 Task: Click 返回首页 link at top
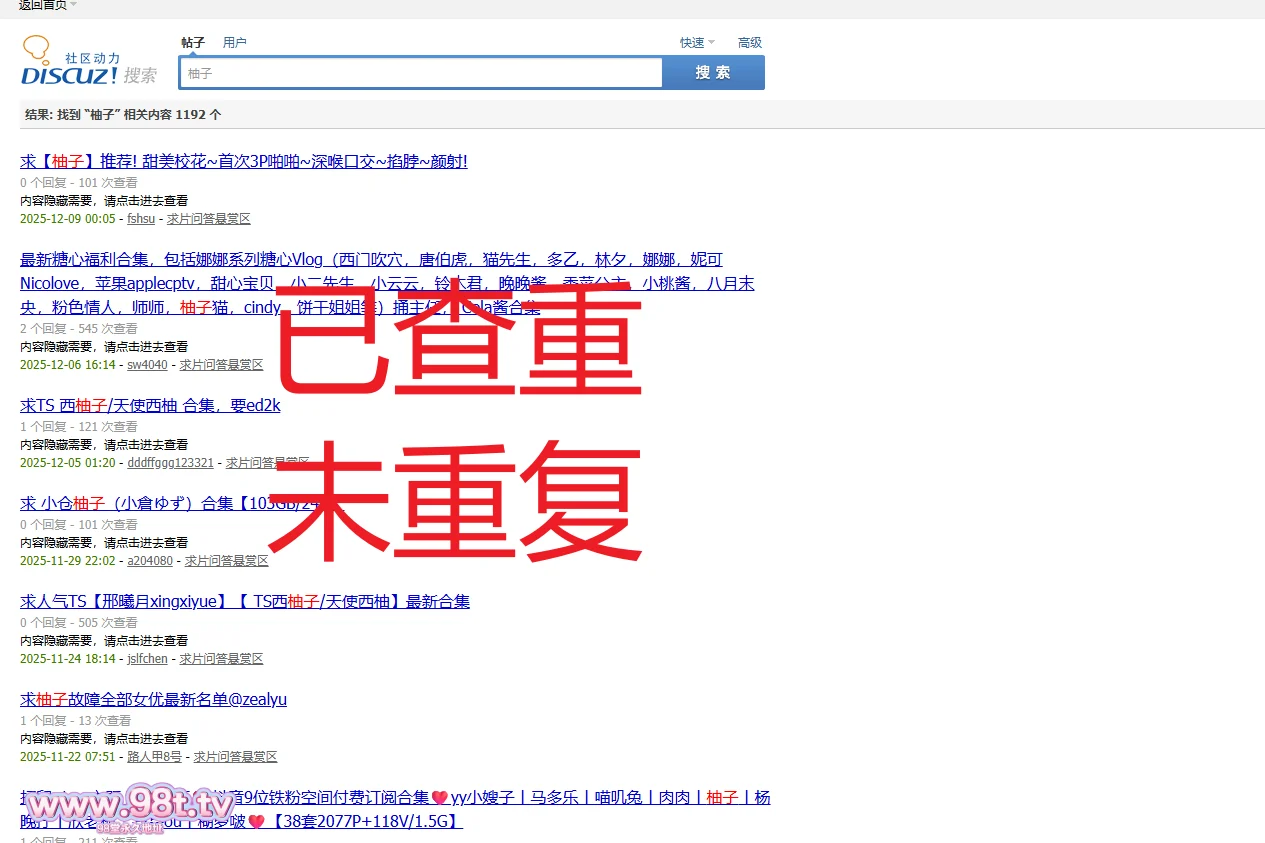coord(42,5)
